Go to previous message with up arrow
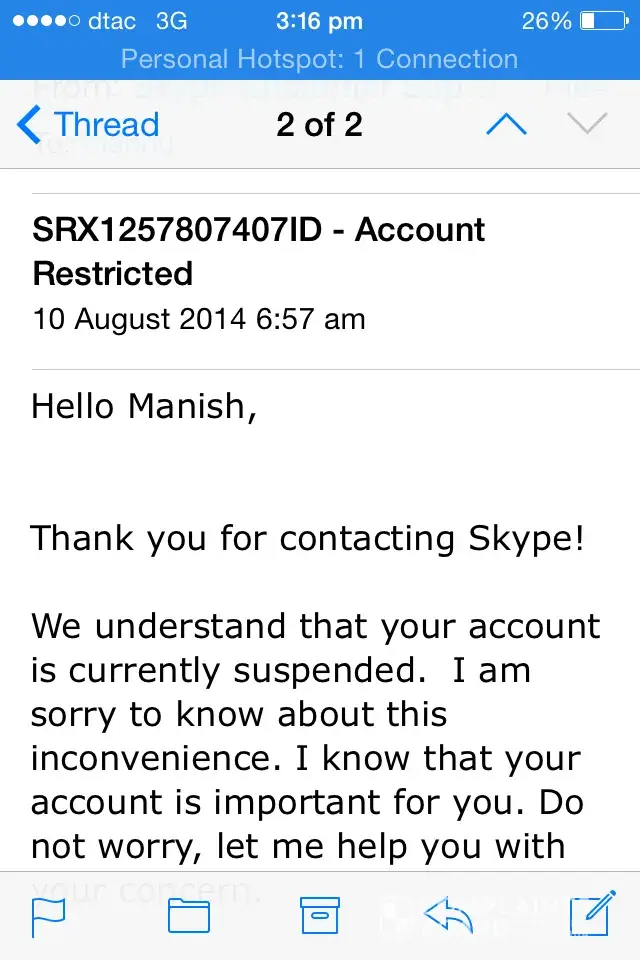Image resolution: width=640 pixels, height=960 pixels. pyautogui.click(x=505, y=124)
